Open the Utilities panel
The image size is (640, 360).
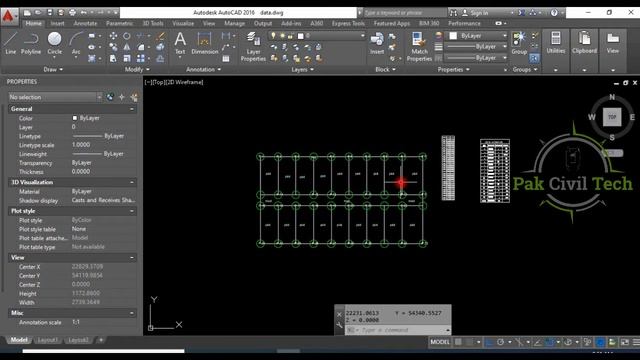click(x=556, y=43)
